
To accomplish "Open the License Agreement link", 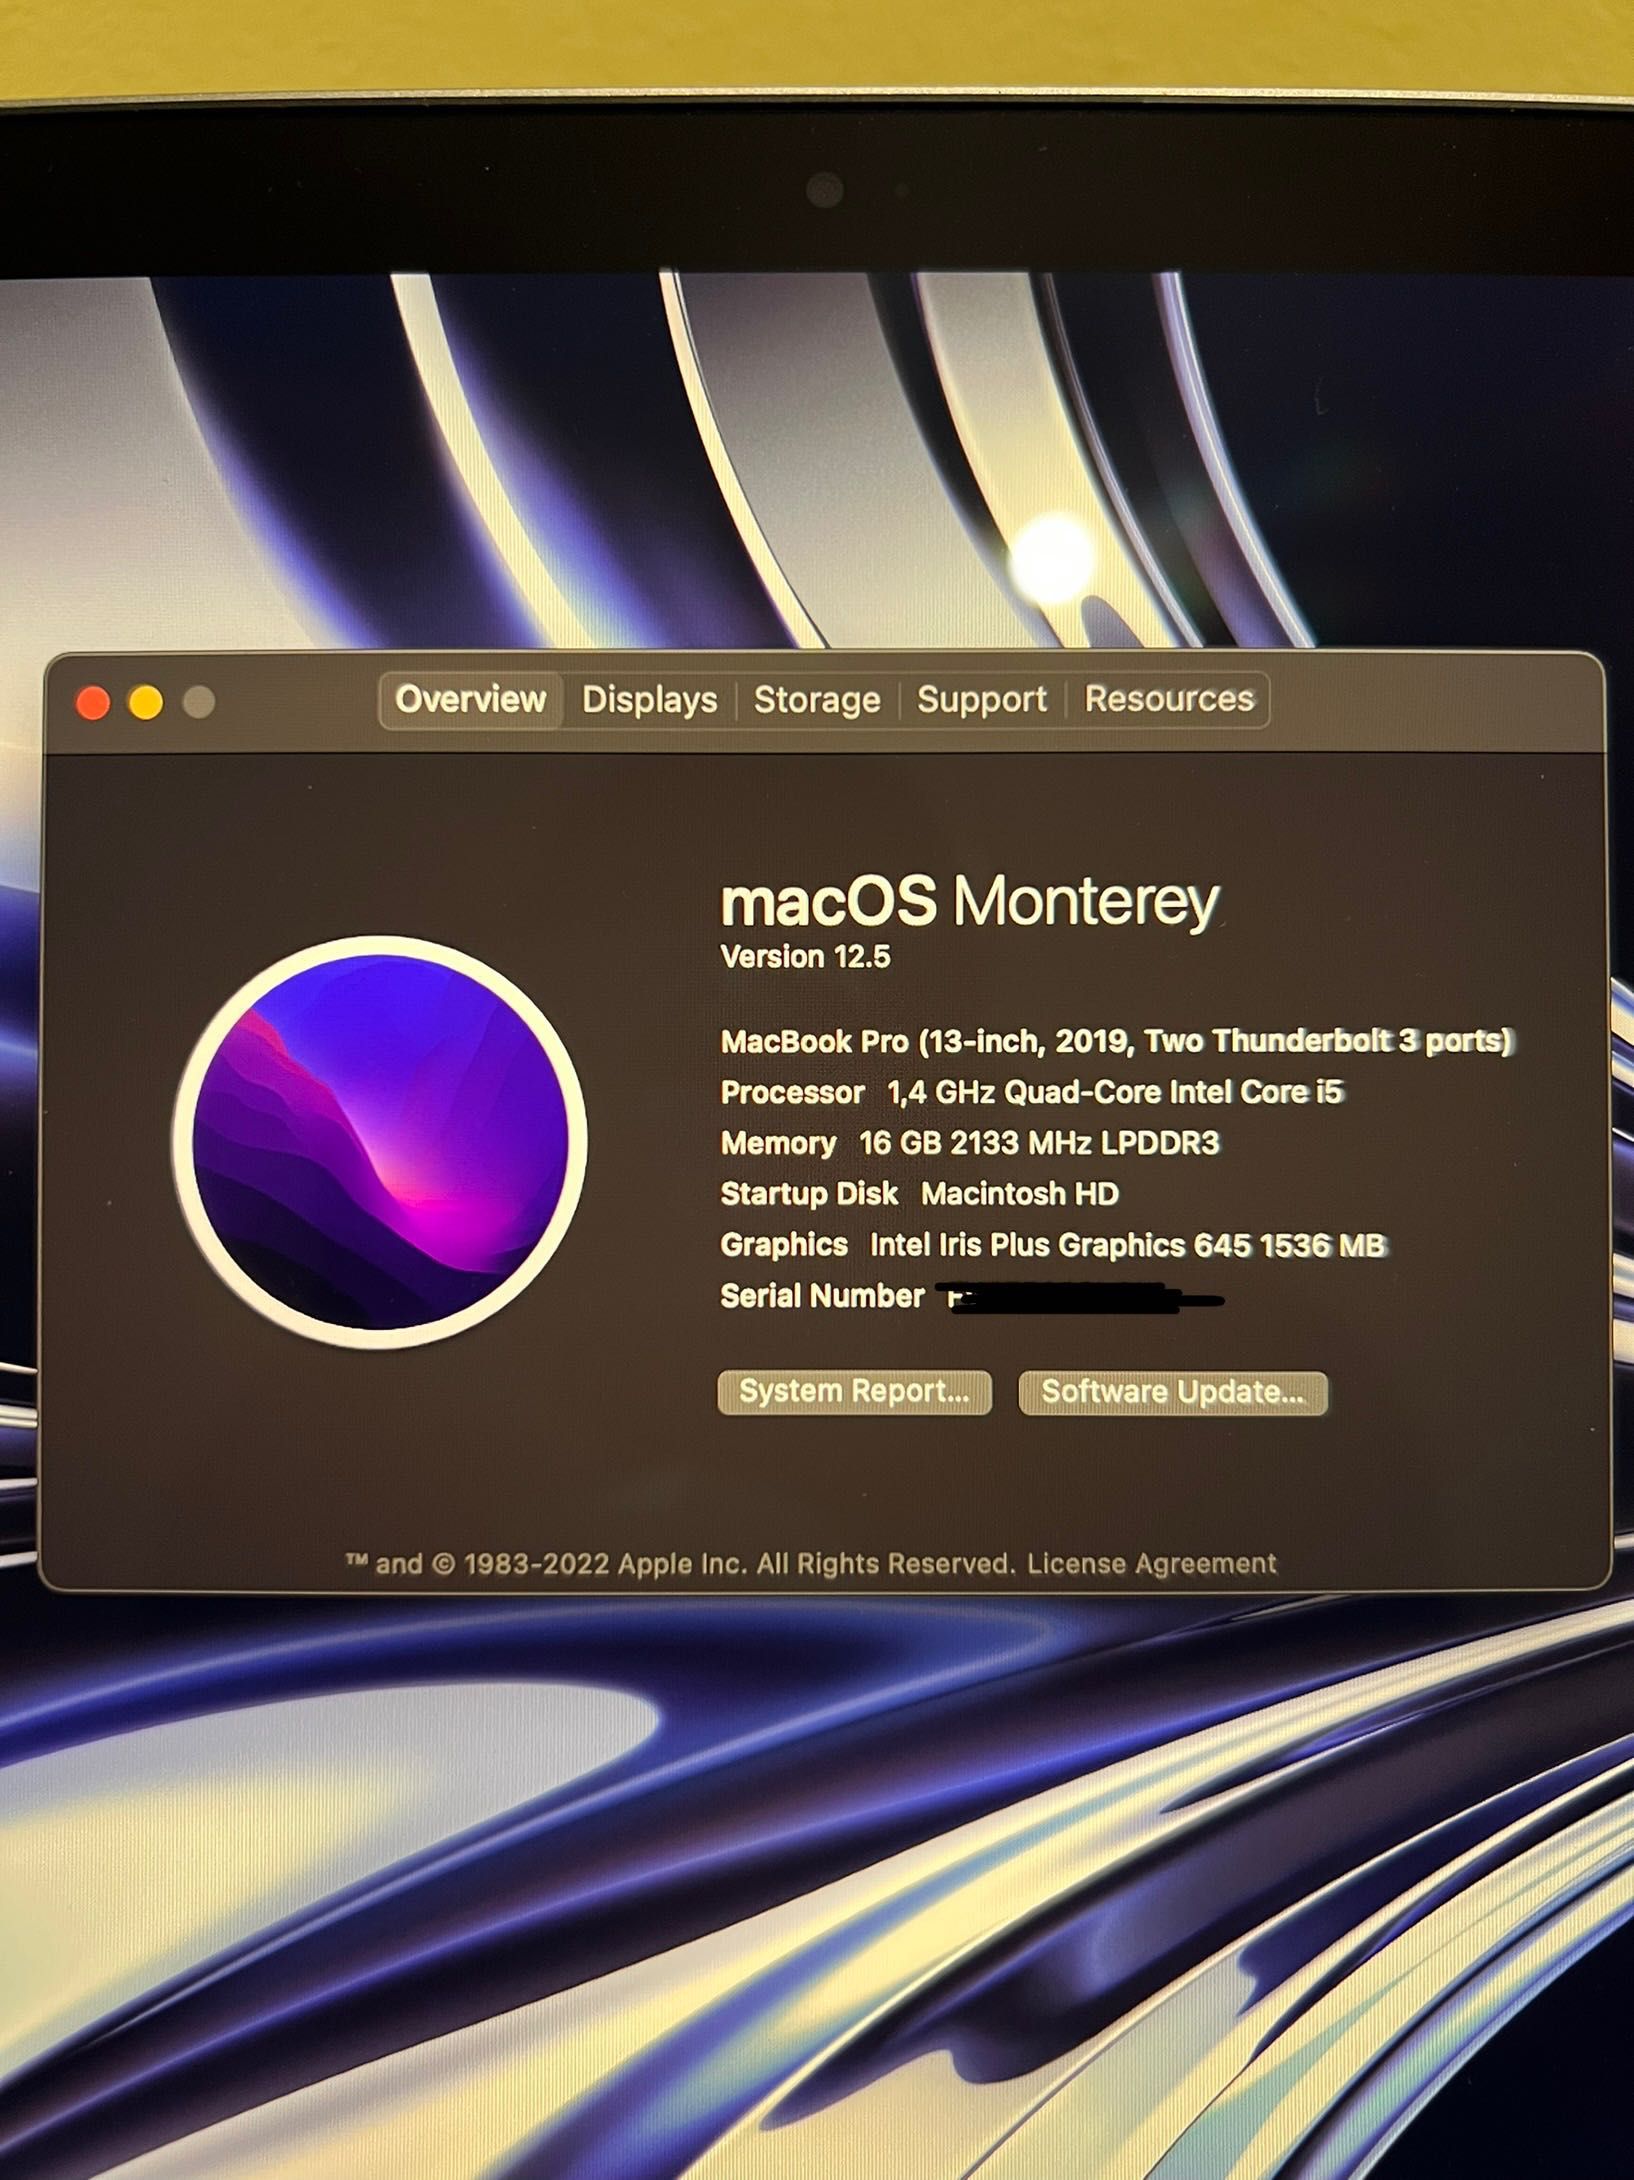I will (1151, 1563).
